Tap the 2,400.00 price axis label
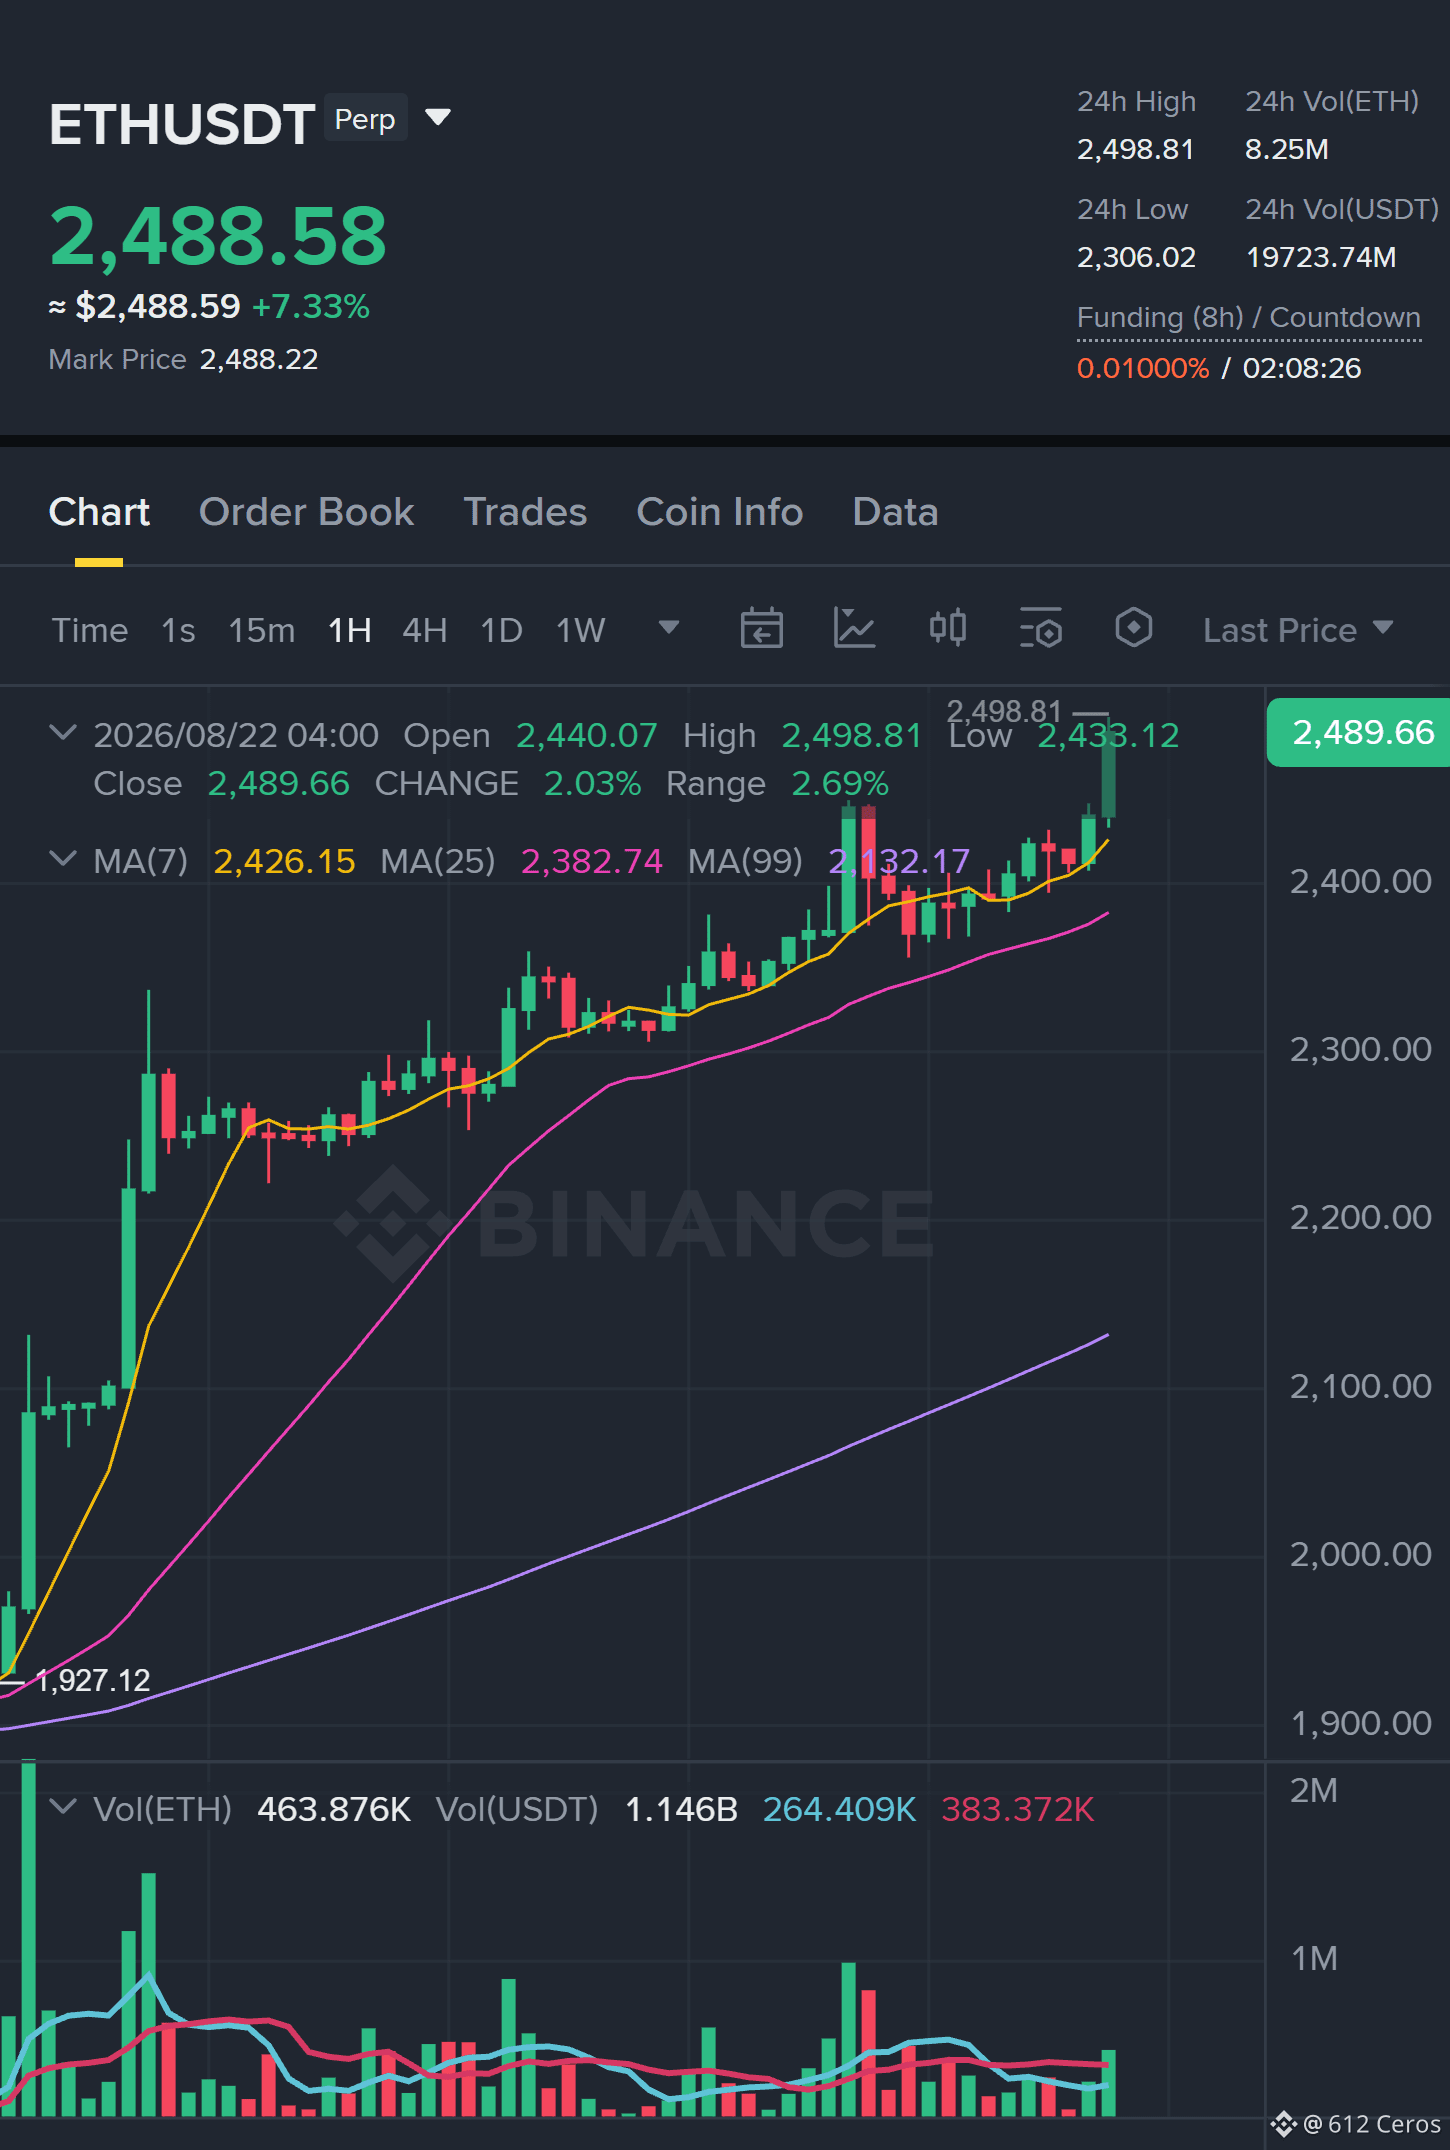1450x2150 pixels. click(1360, 881)
